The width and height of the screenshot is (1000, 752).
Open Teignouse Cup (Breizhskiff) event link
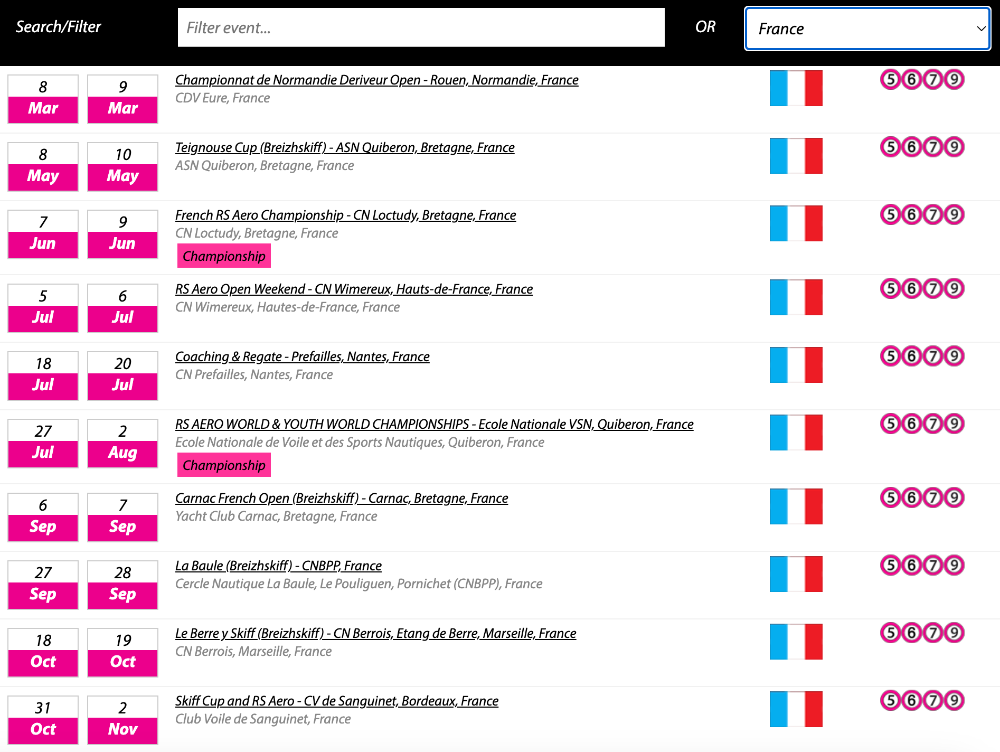(345, 147)
